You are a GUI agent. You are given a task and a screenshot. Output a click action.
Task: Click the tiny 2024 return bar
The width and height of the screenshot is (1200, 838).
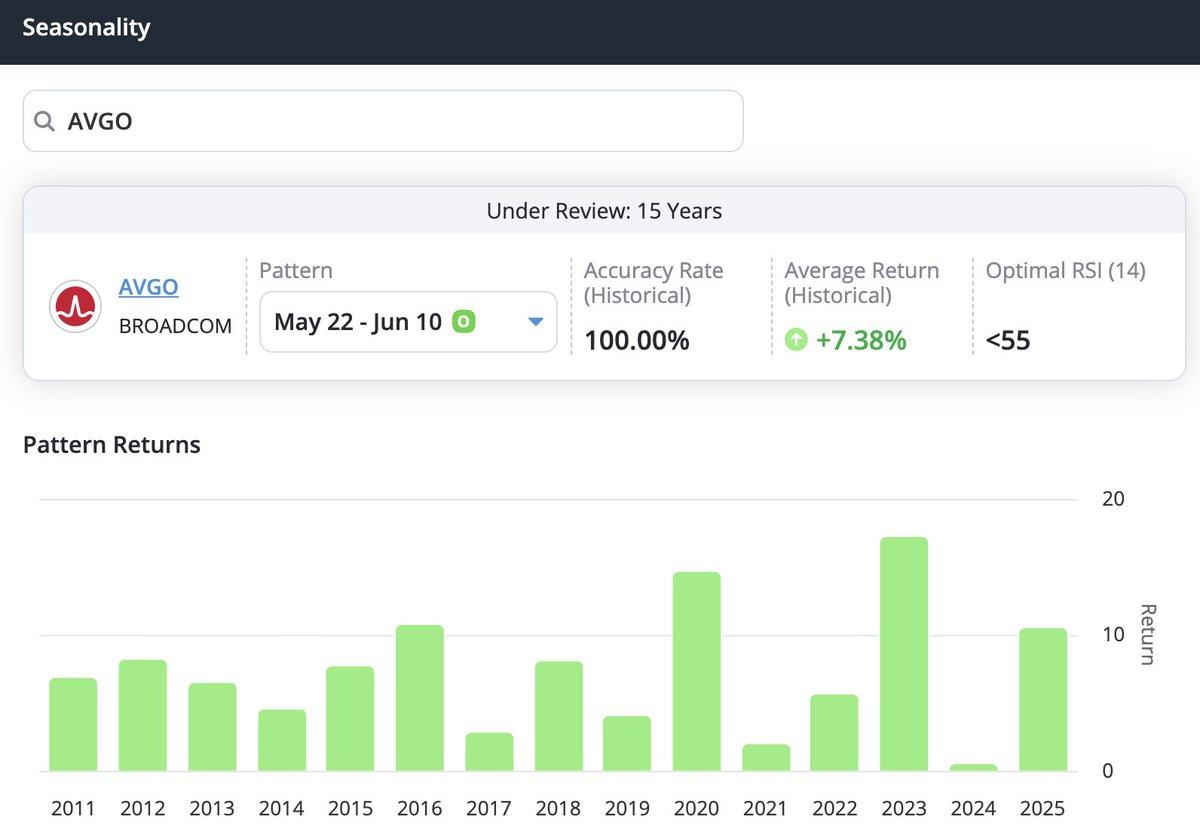[974, 768]
